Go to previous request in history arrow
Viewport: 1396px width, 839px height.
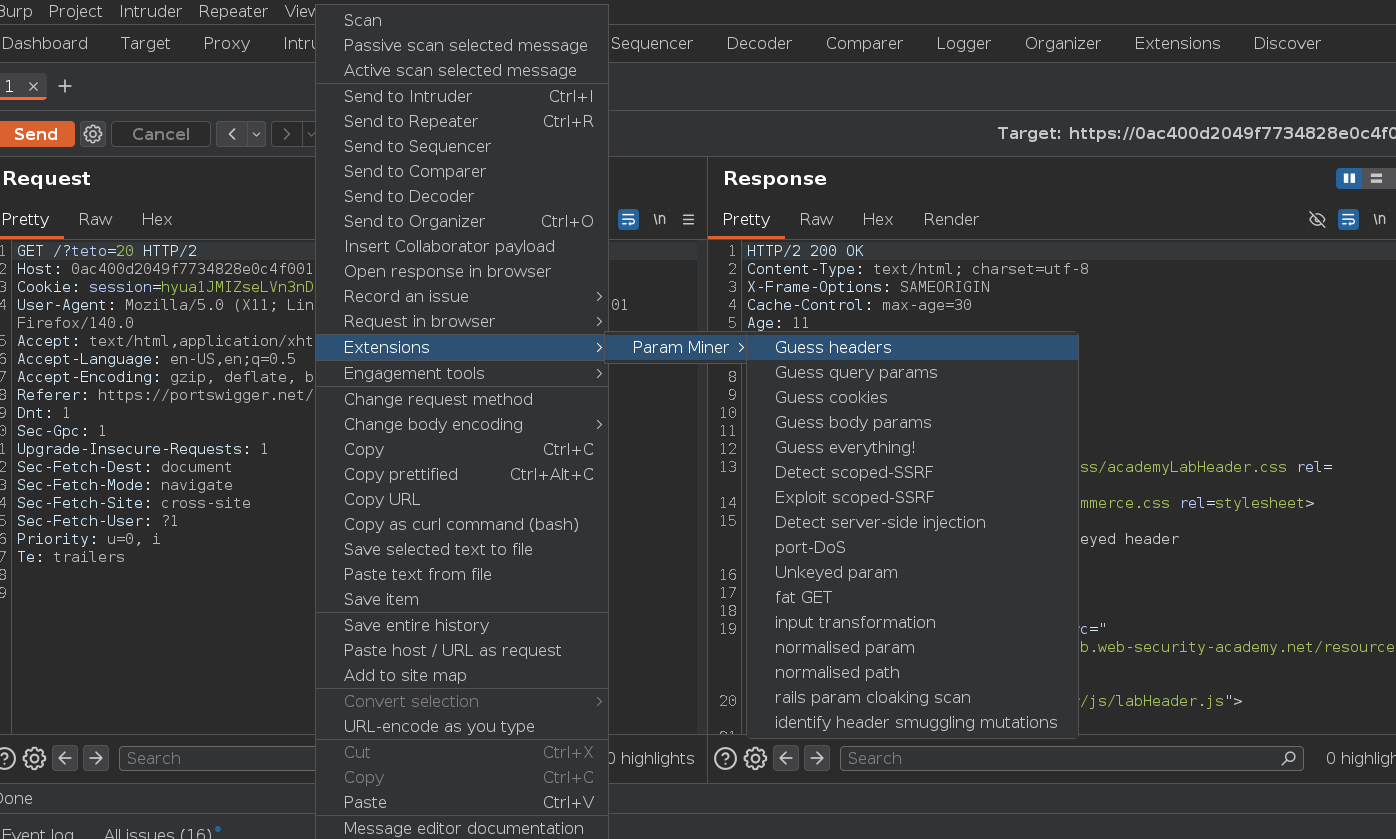(232, 134)
